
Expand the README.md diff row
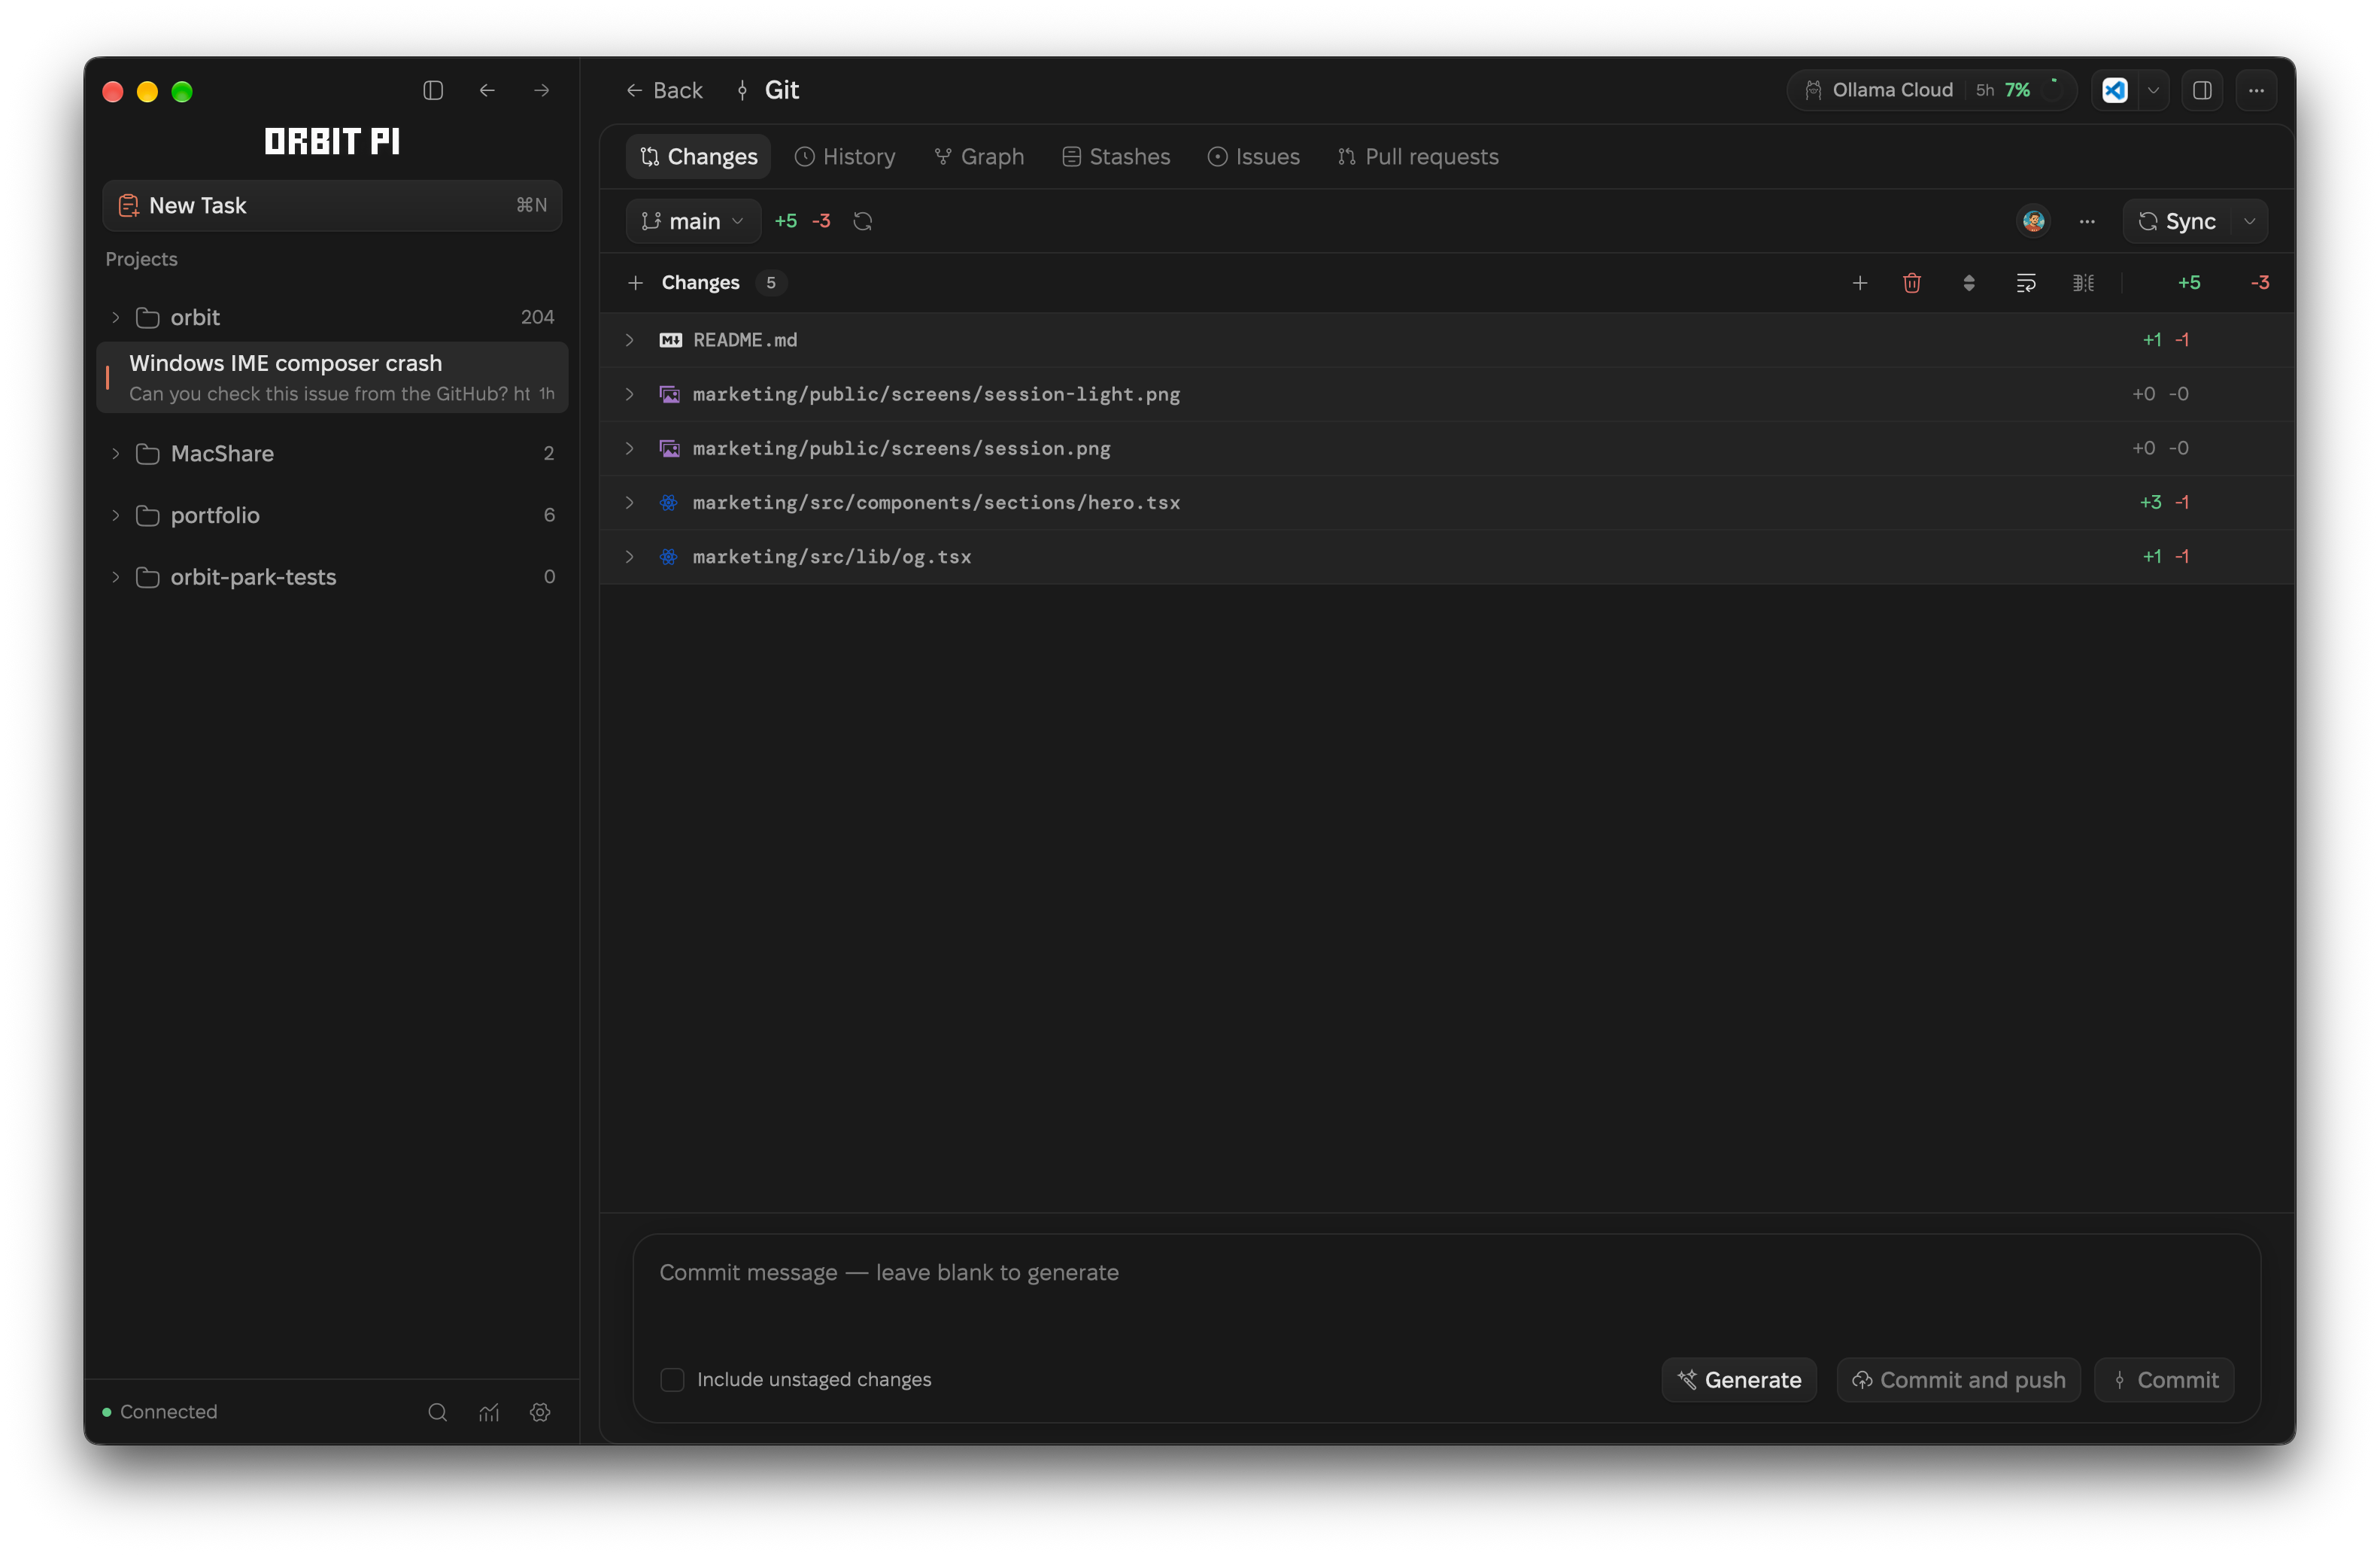(630, 340)
